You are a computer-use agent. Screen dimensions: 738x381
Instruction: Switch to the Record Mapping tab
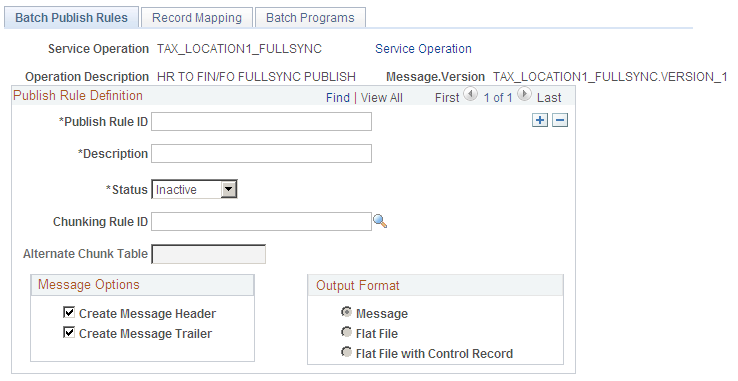[x=197, y=18]
